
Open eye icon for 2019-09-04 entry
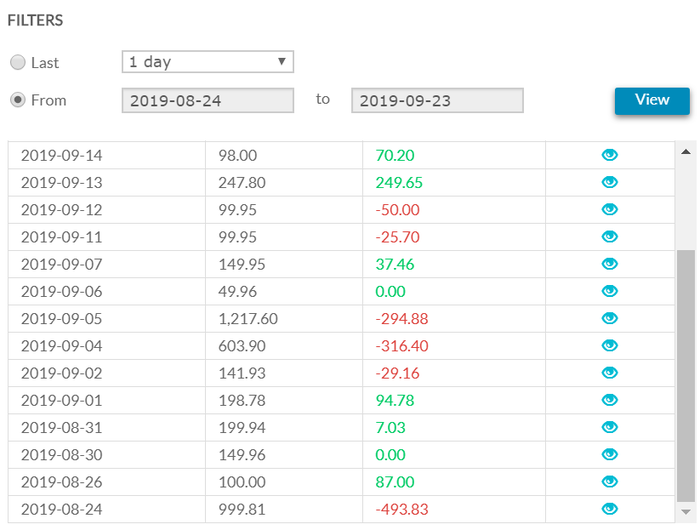coord(609,346)
